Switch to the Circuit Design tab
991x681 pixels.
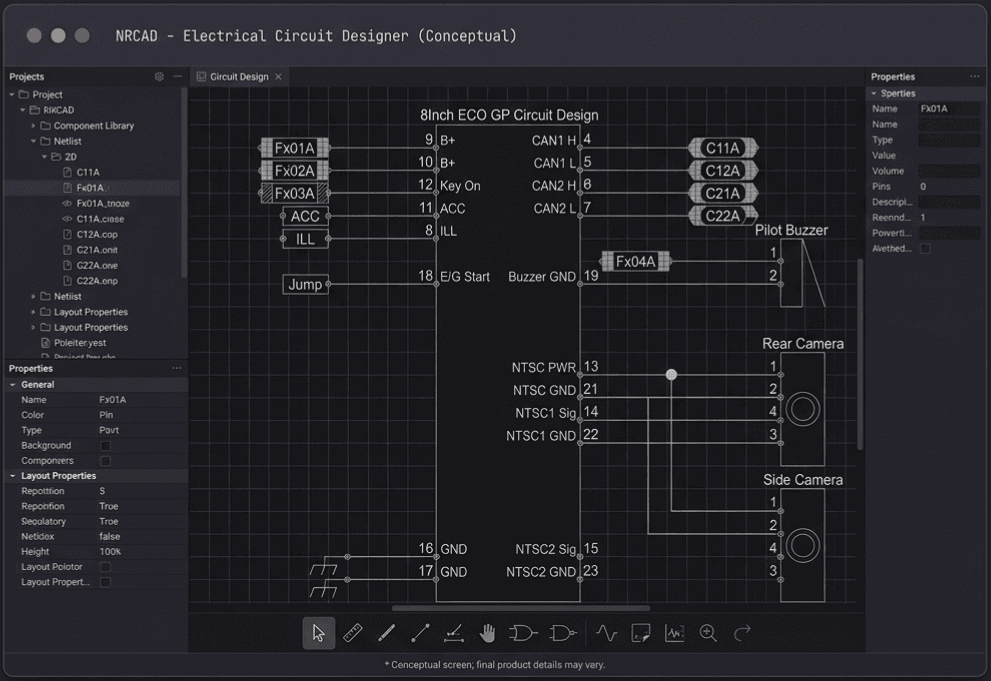pos(239,77)
